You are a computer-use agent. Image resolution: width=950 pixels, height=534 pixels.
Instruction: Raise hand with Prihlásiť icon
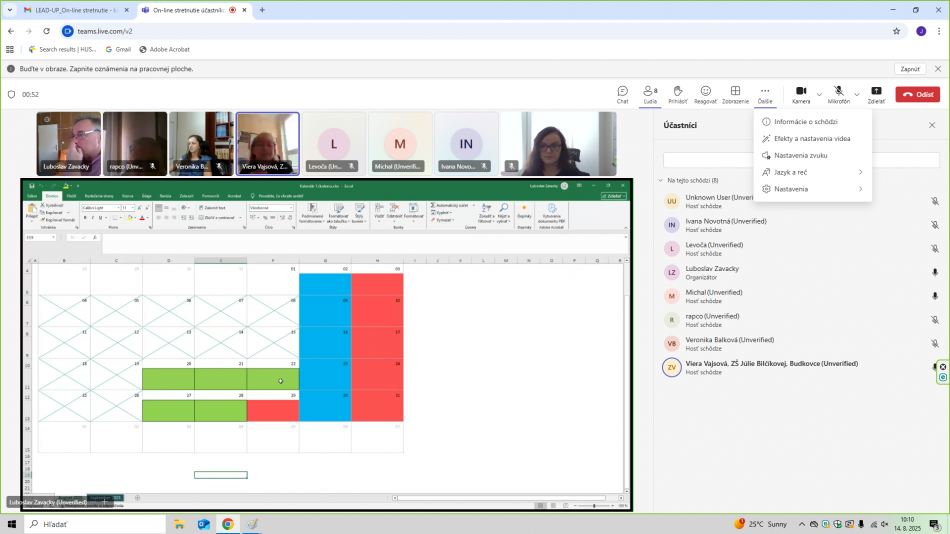pyautogui.click(x=677, y=92)
